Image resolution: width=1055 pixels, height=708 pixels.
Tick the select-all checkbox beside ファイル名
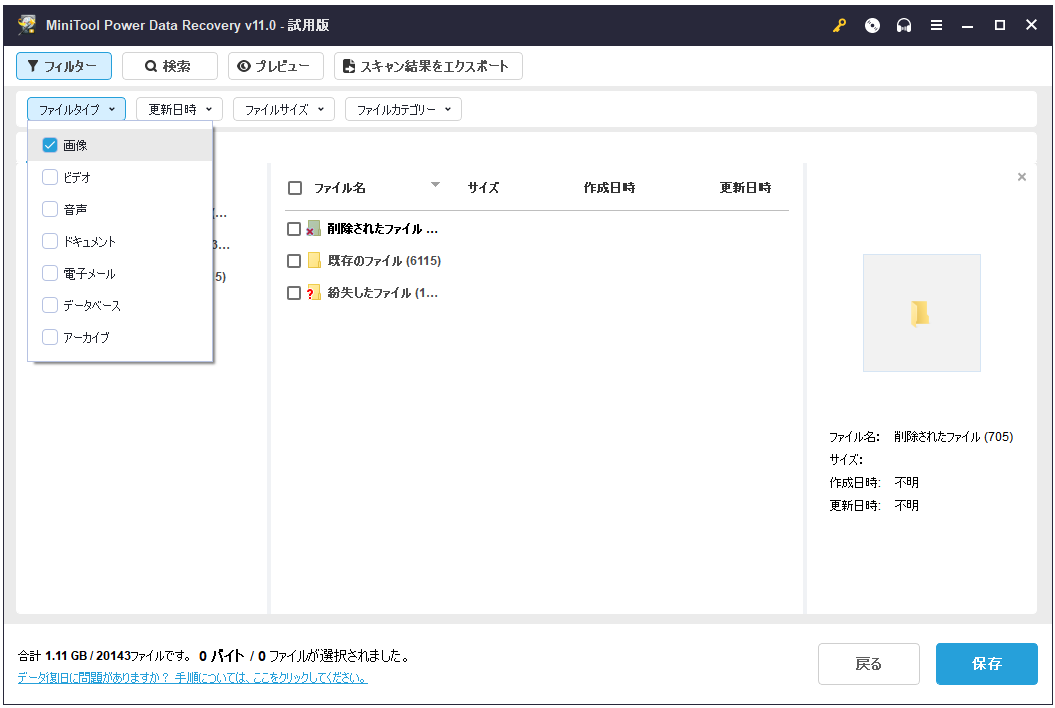coord(295,188)
